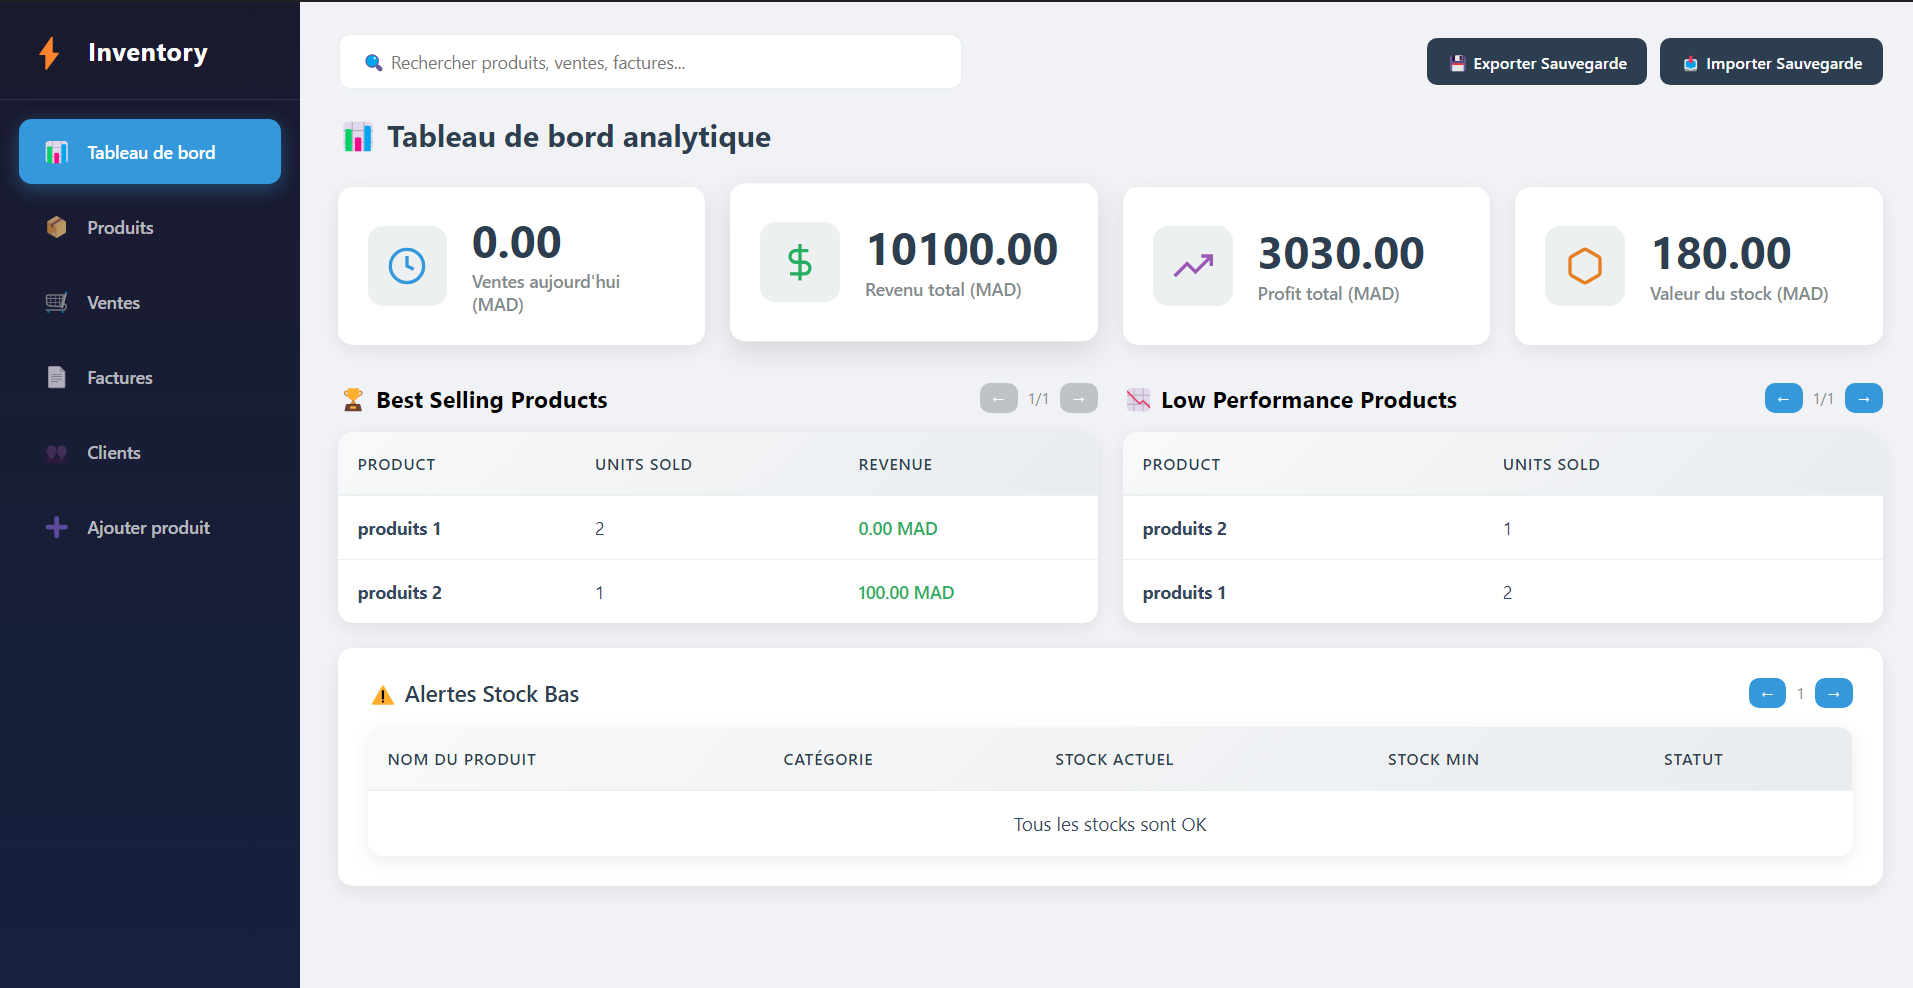The height and width of the screenshot is (988, 1913).
Task: Click the warning triangle in Alertes Stock Bas
Action: click(382, 695)
